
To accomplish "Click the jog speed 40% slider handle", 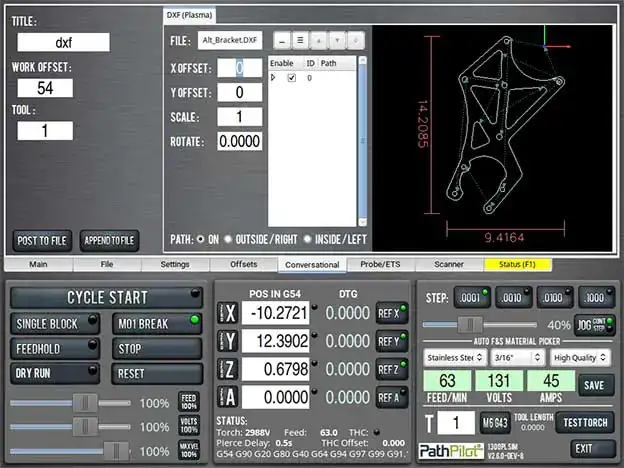I will (470, 325).
